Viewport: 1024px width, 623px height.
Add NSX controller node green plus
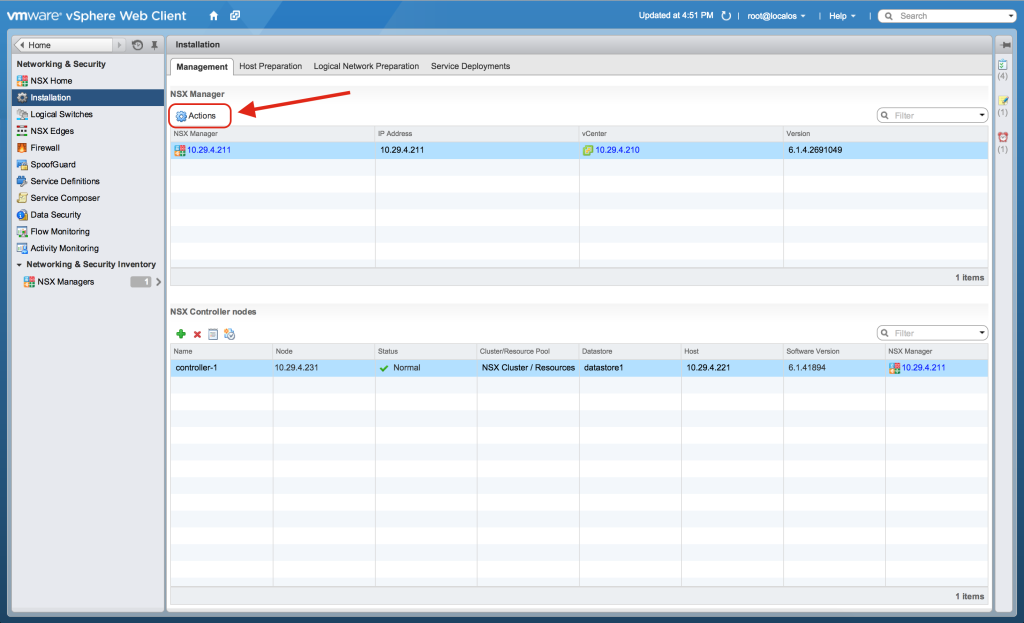point(181,334)
